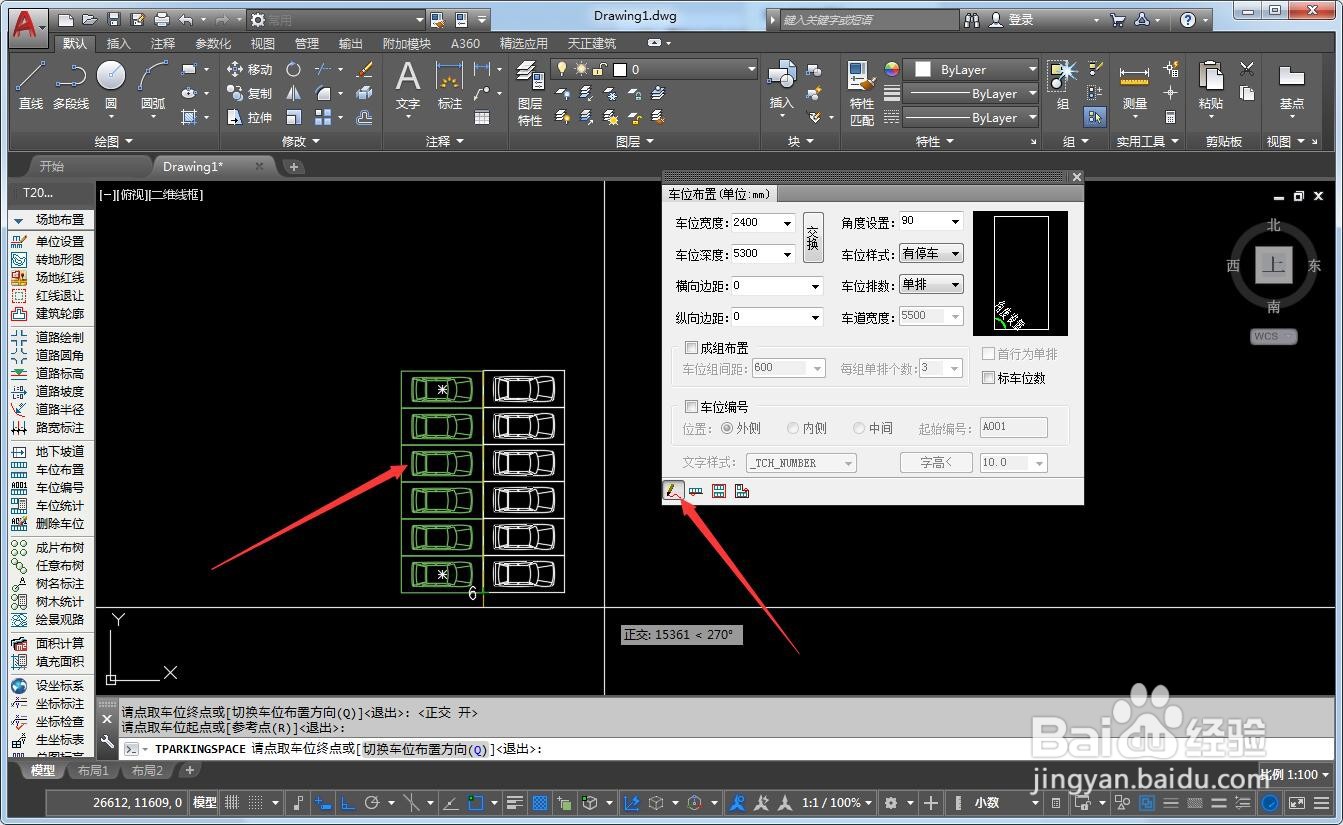Toggle the grid display in status bar
Screen dimensions: 1343x825
pos(232,802)
